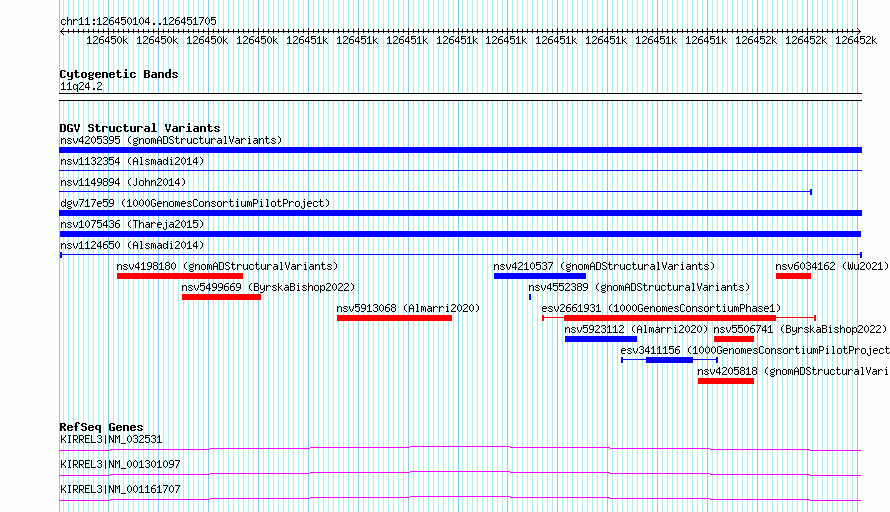Open variant nsv4205818 gnomAD label

[x=794, y=371]
